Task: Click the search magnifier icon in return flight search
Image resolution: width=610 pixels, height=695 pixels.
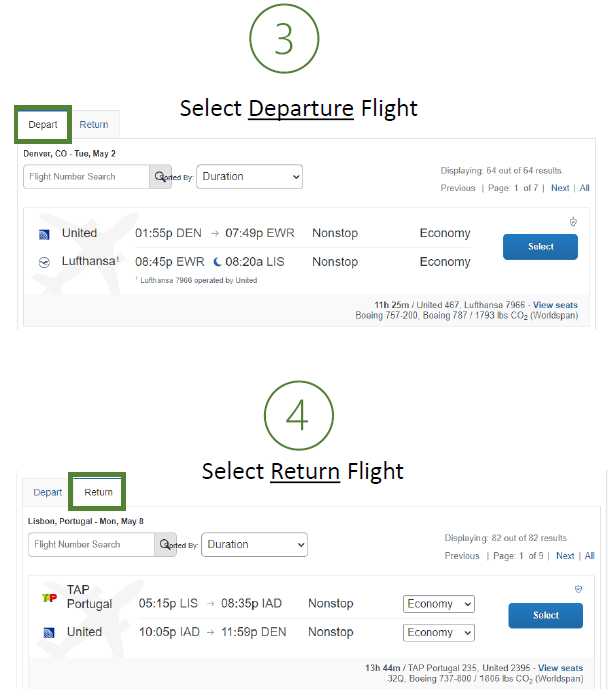Action: click(x=165, y=545)
